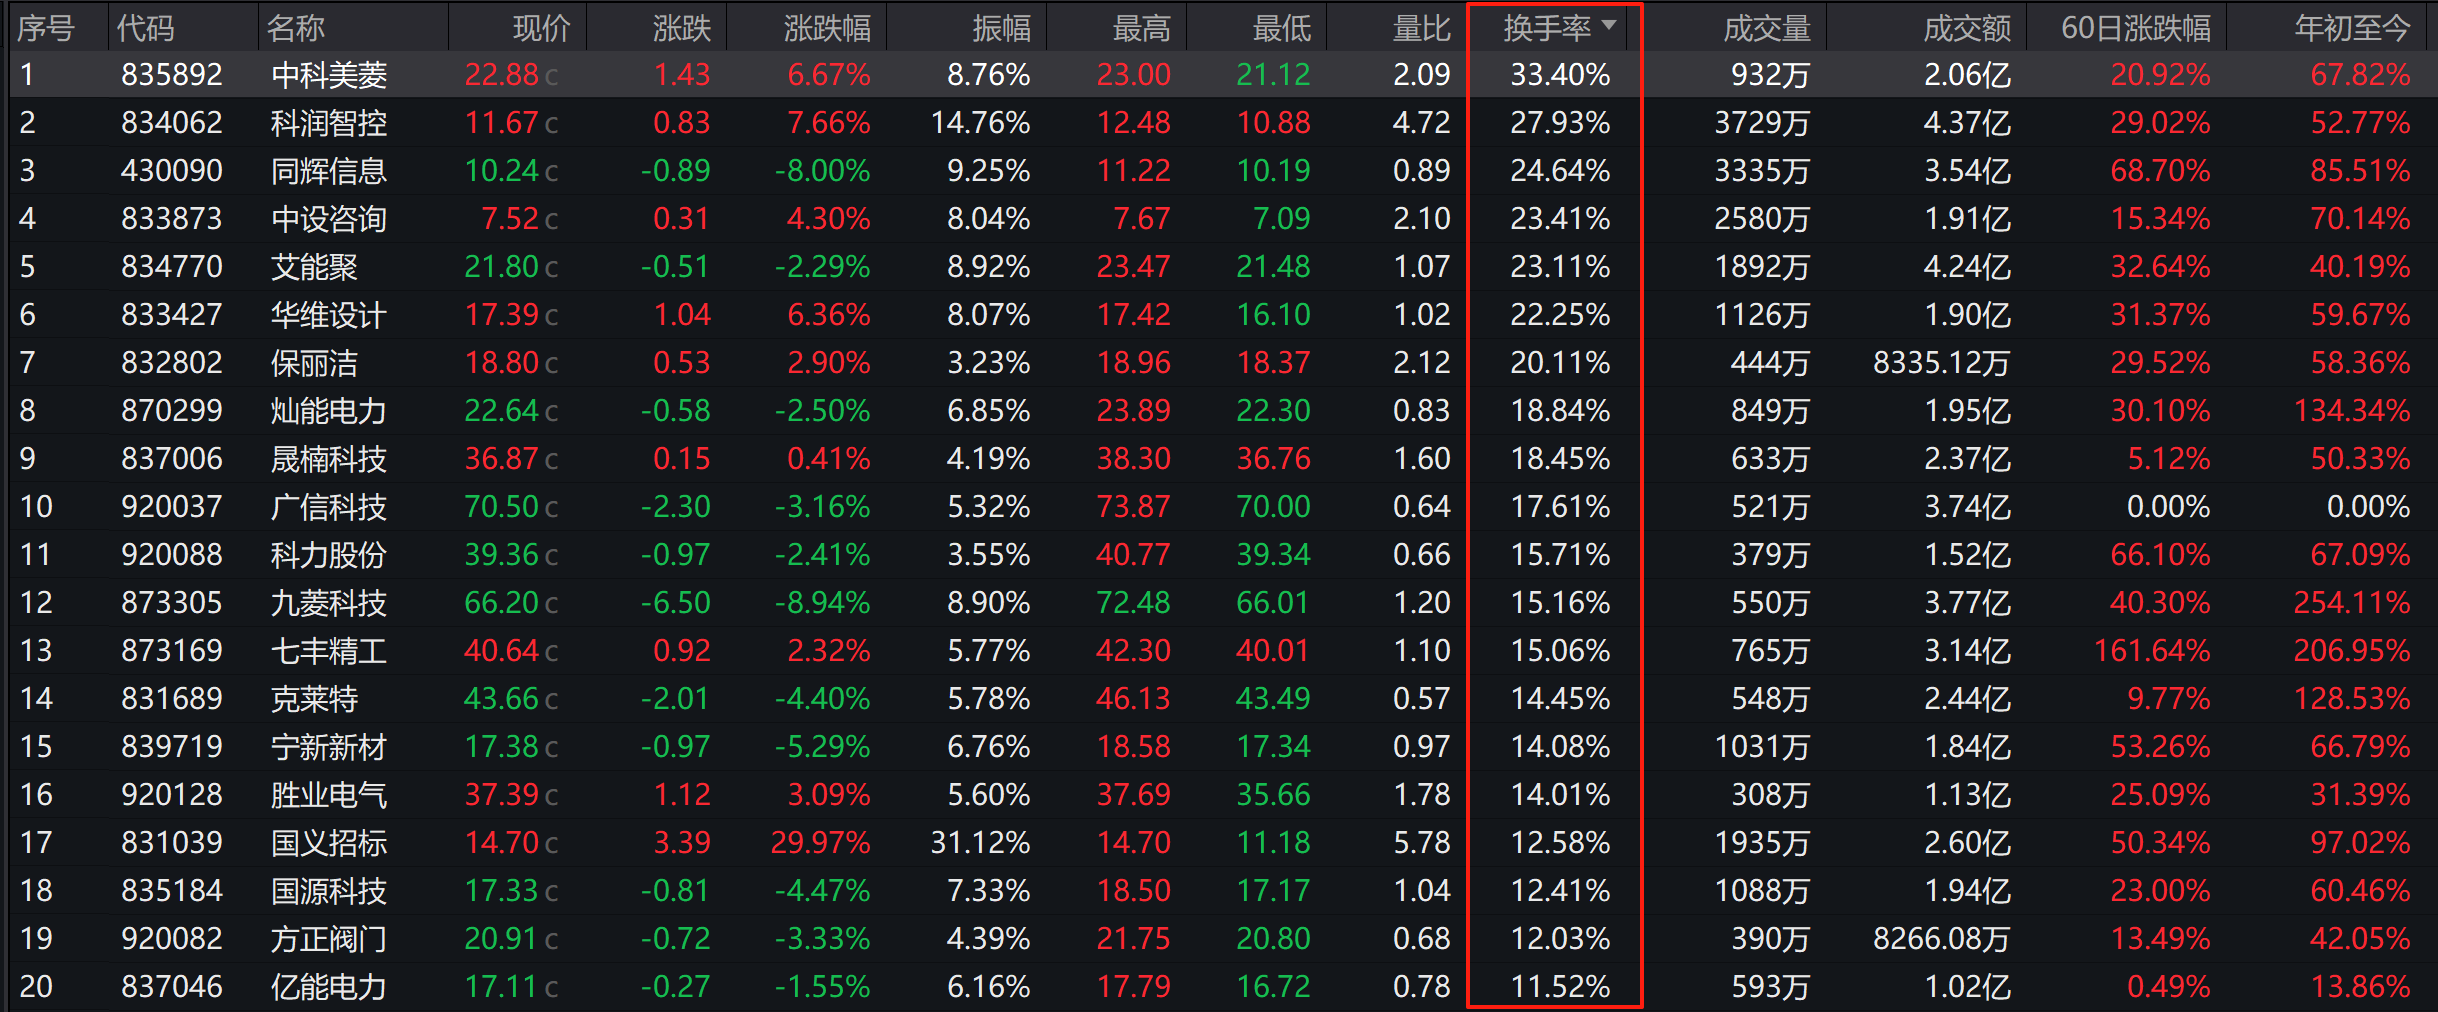Open 科力股份 stock name
The image size is (2438, 1012).
pyautogui.click(x=329, y=555)
